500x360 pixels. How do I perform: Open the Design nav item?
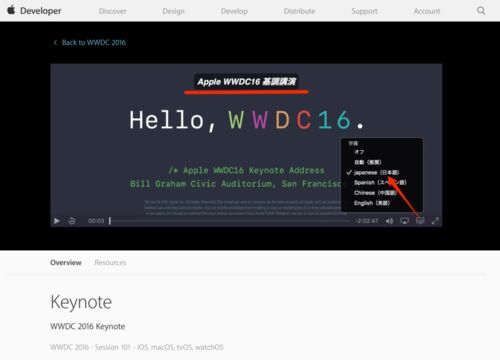click(x=173, y=11)
